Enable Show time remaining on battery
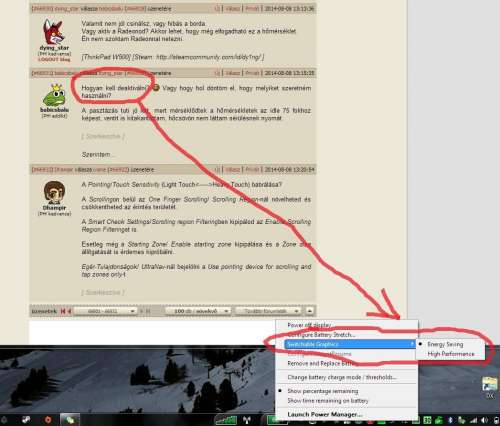 click(347, 401)
